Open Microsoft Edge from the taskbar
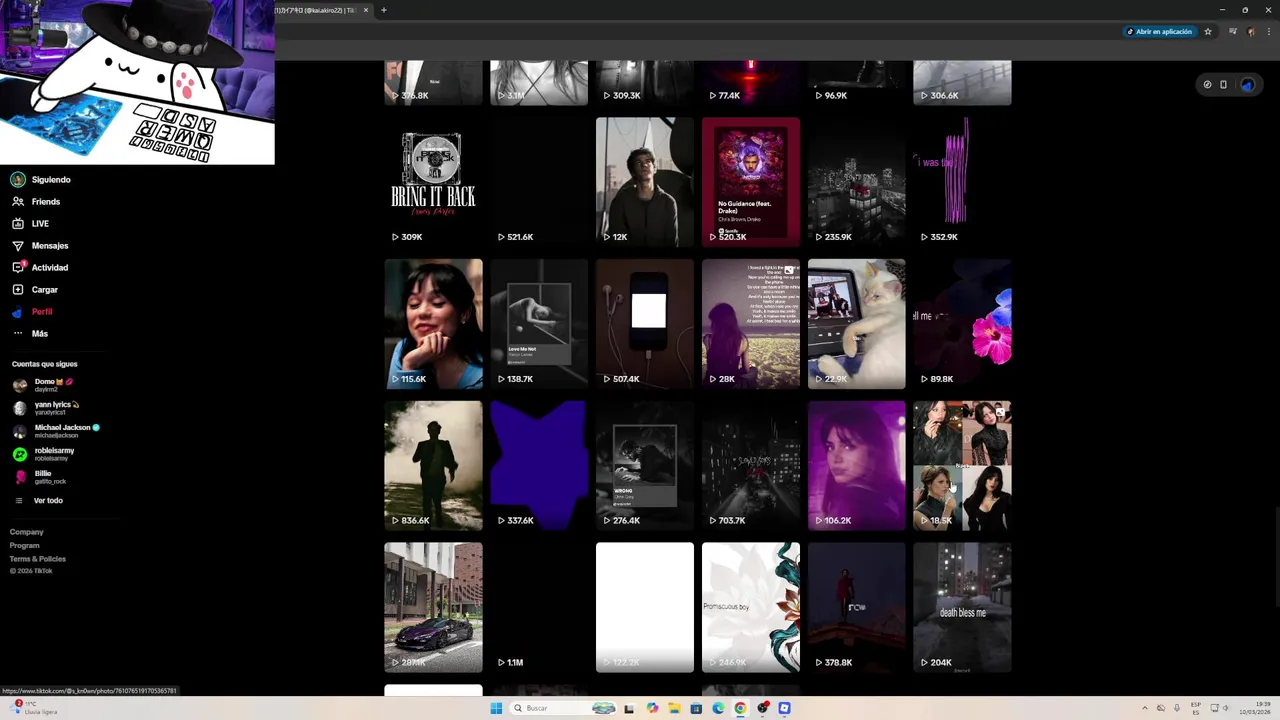1280x720 pixels. pos(718,708)
